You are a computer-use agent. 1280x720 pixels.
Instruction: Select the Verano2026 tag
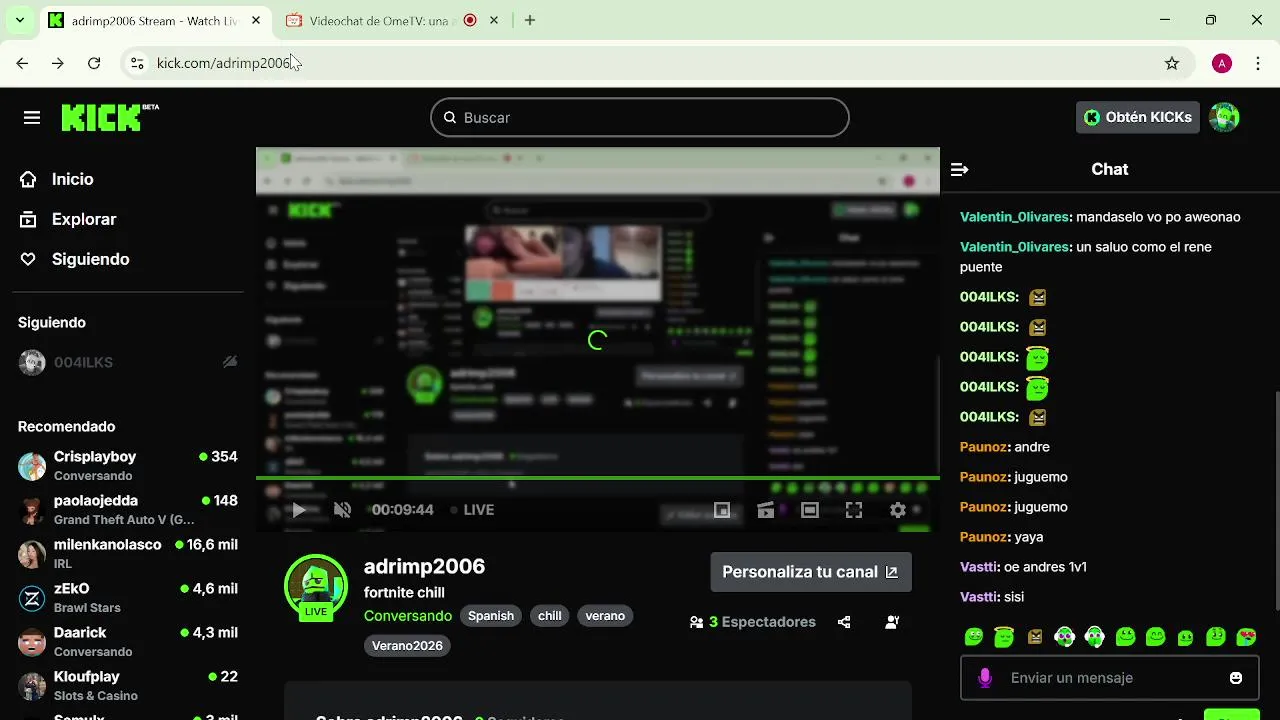[x=407, y=646]
